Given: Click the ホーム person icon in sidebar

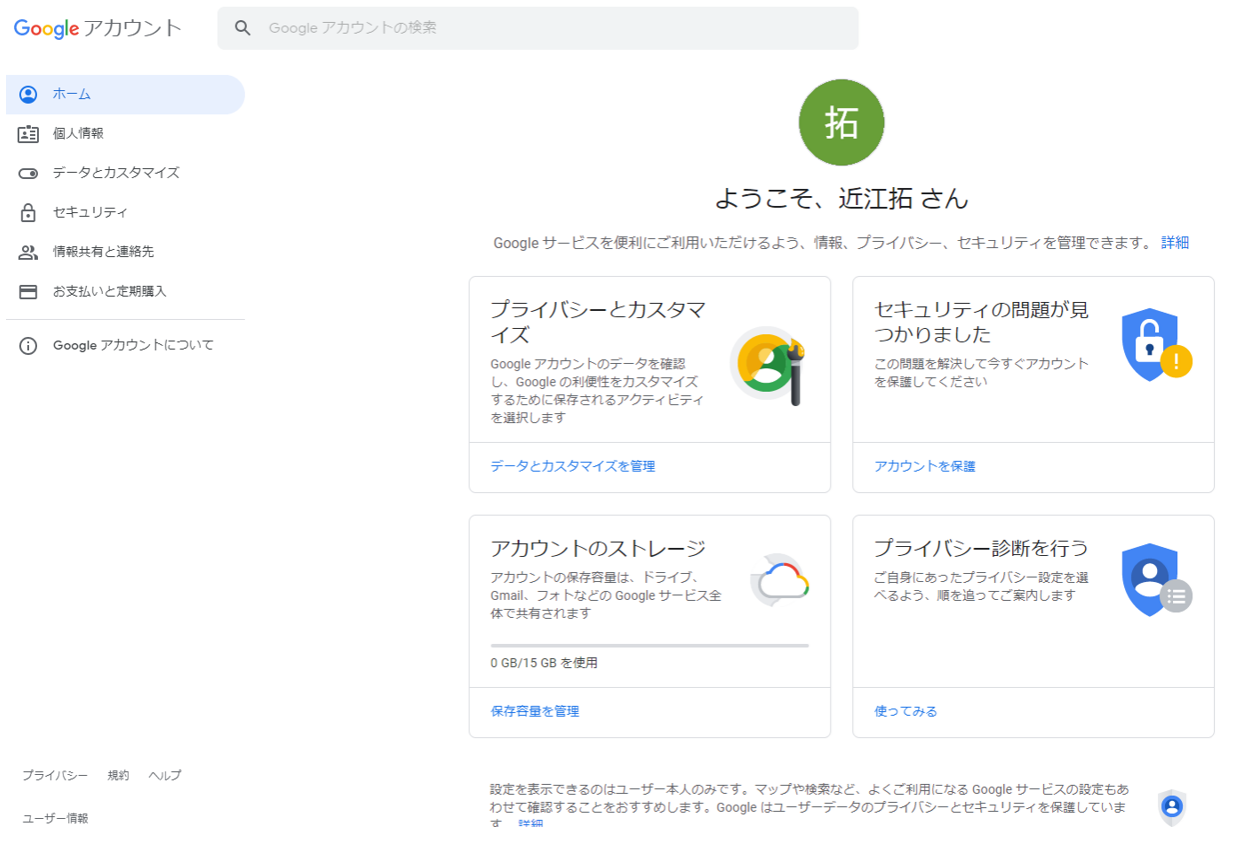Looking at the screenshot, I should 28,94.
